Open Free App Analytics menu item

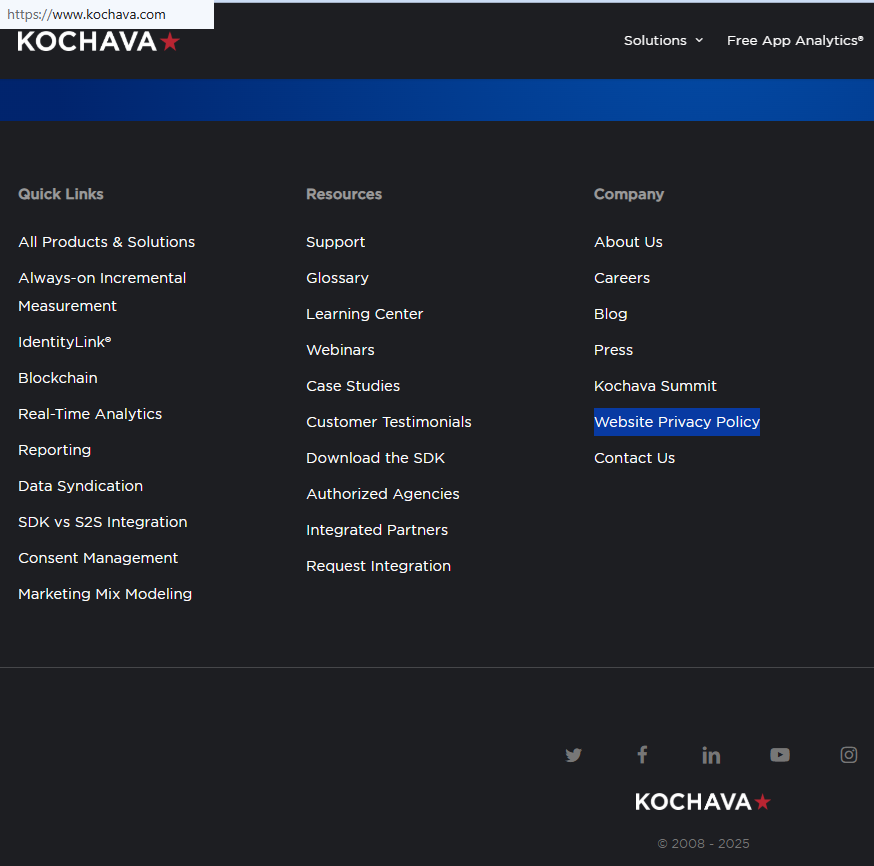tap(794, 41)
